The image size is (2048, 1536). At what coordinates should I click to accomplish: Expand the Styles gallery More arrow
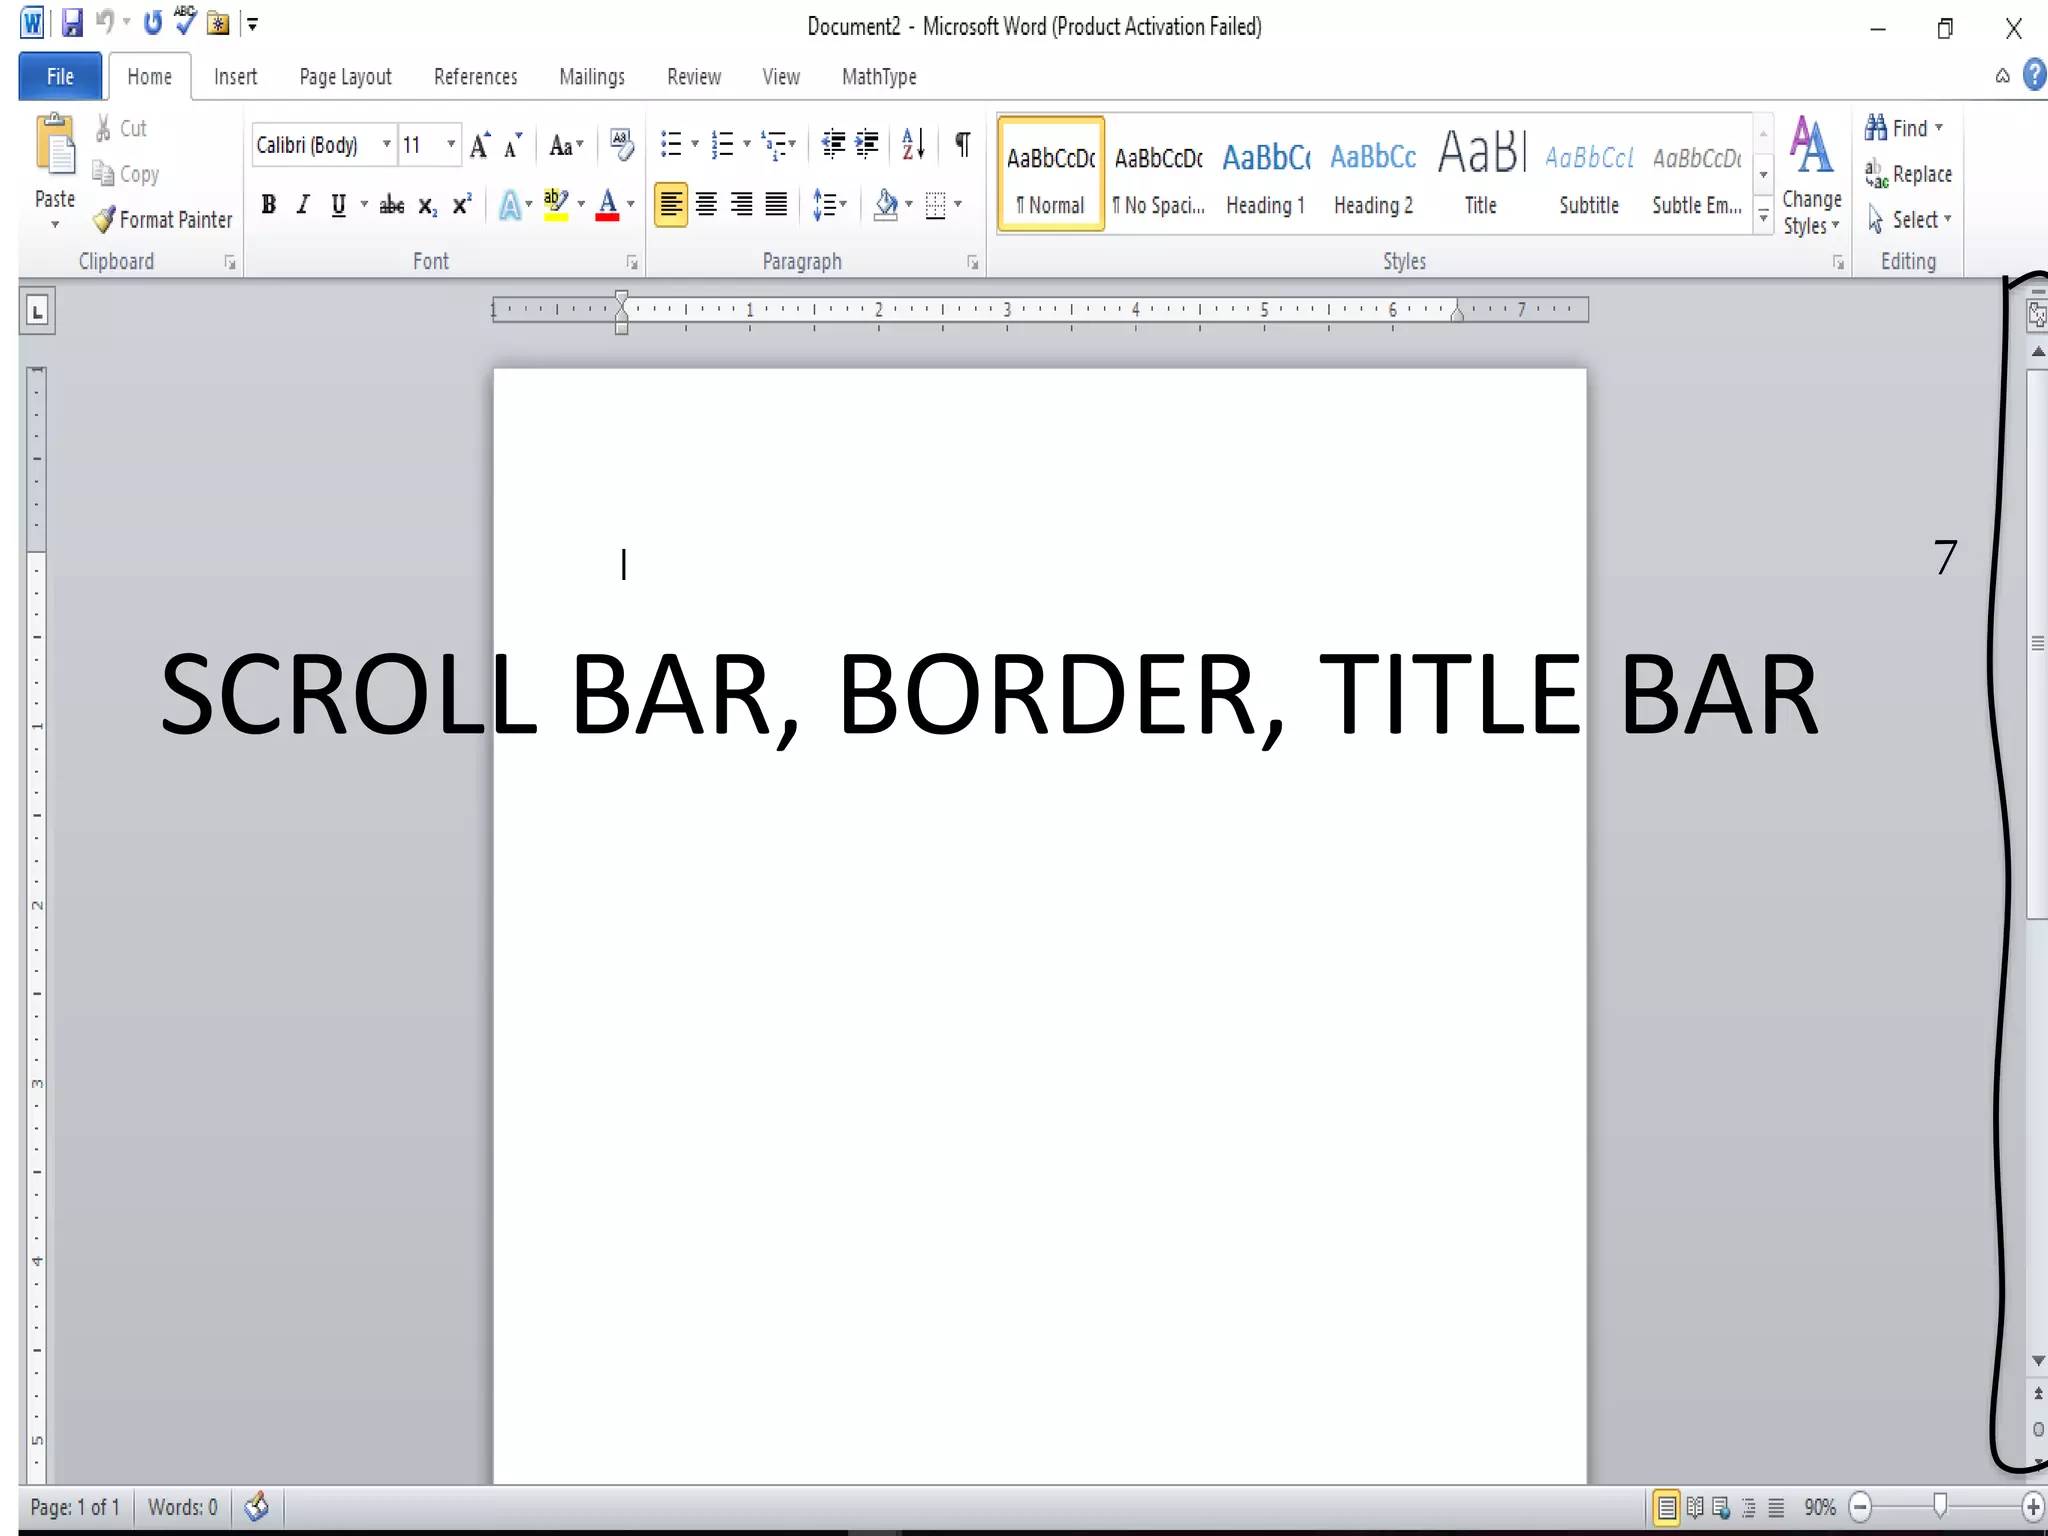click(1764, 217)
